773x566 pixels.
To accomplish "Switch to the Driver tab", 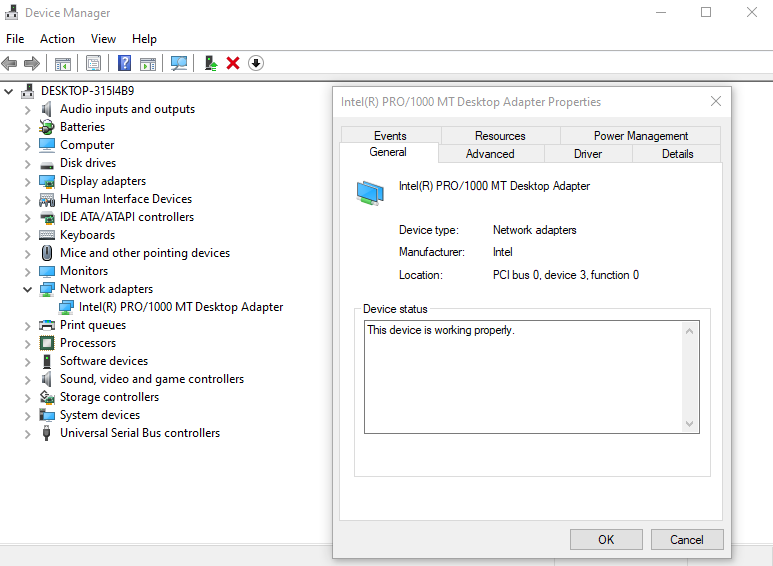I will 588,154.
